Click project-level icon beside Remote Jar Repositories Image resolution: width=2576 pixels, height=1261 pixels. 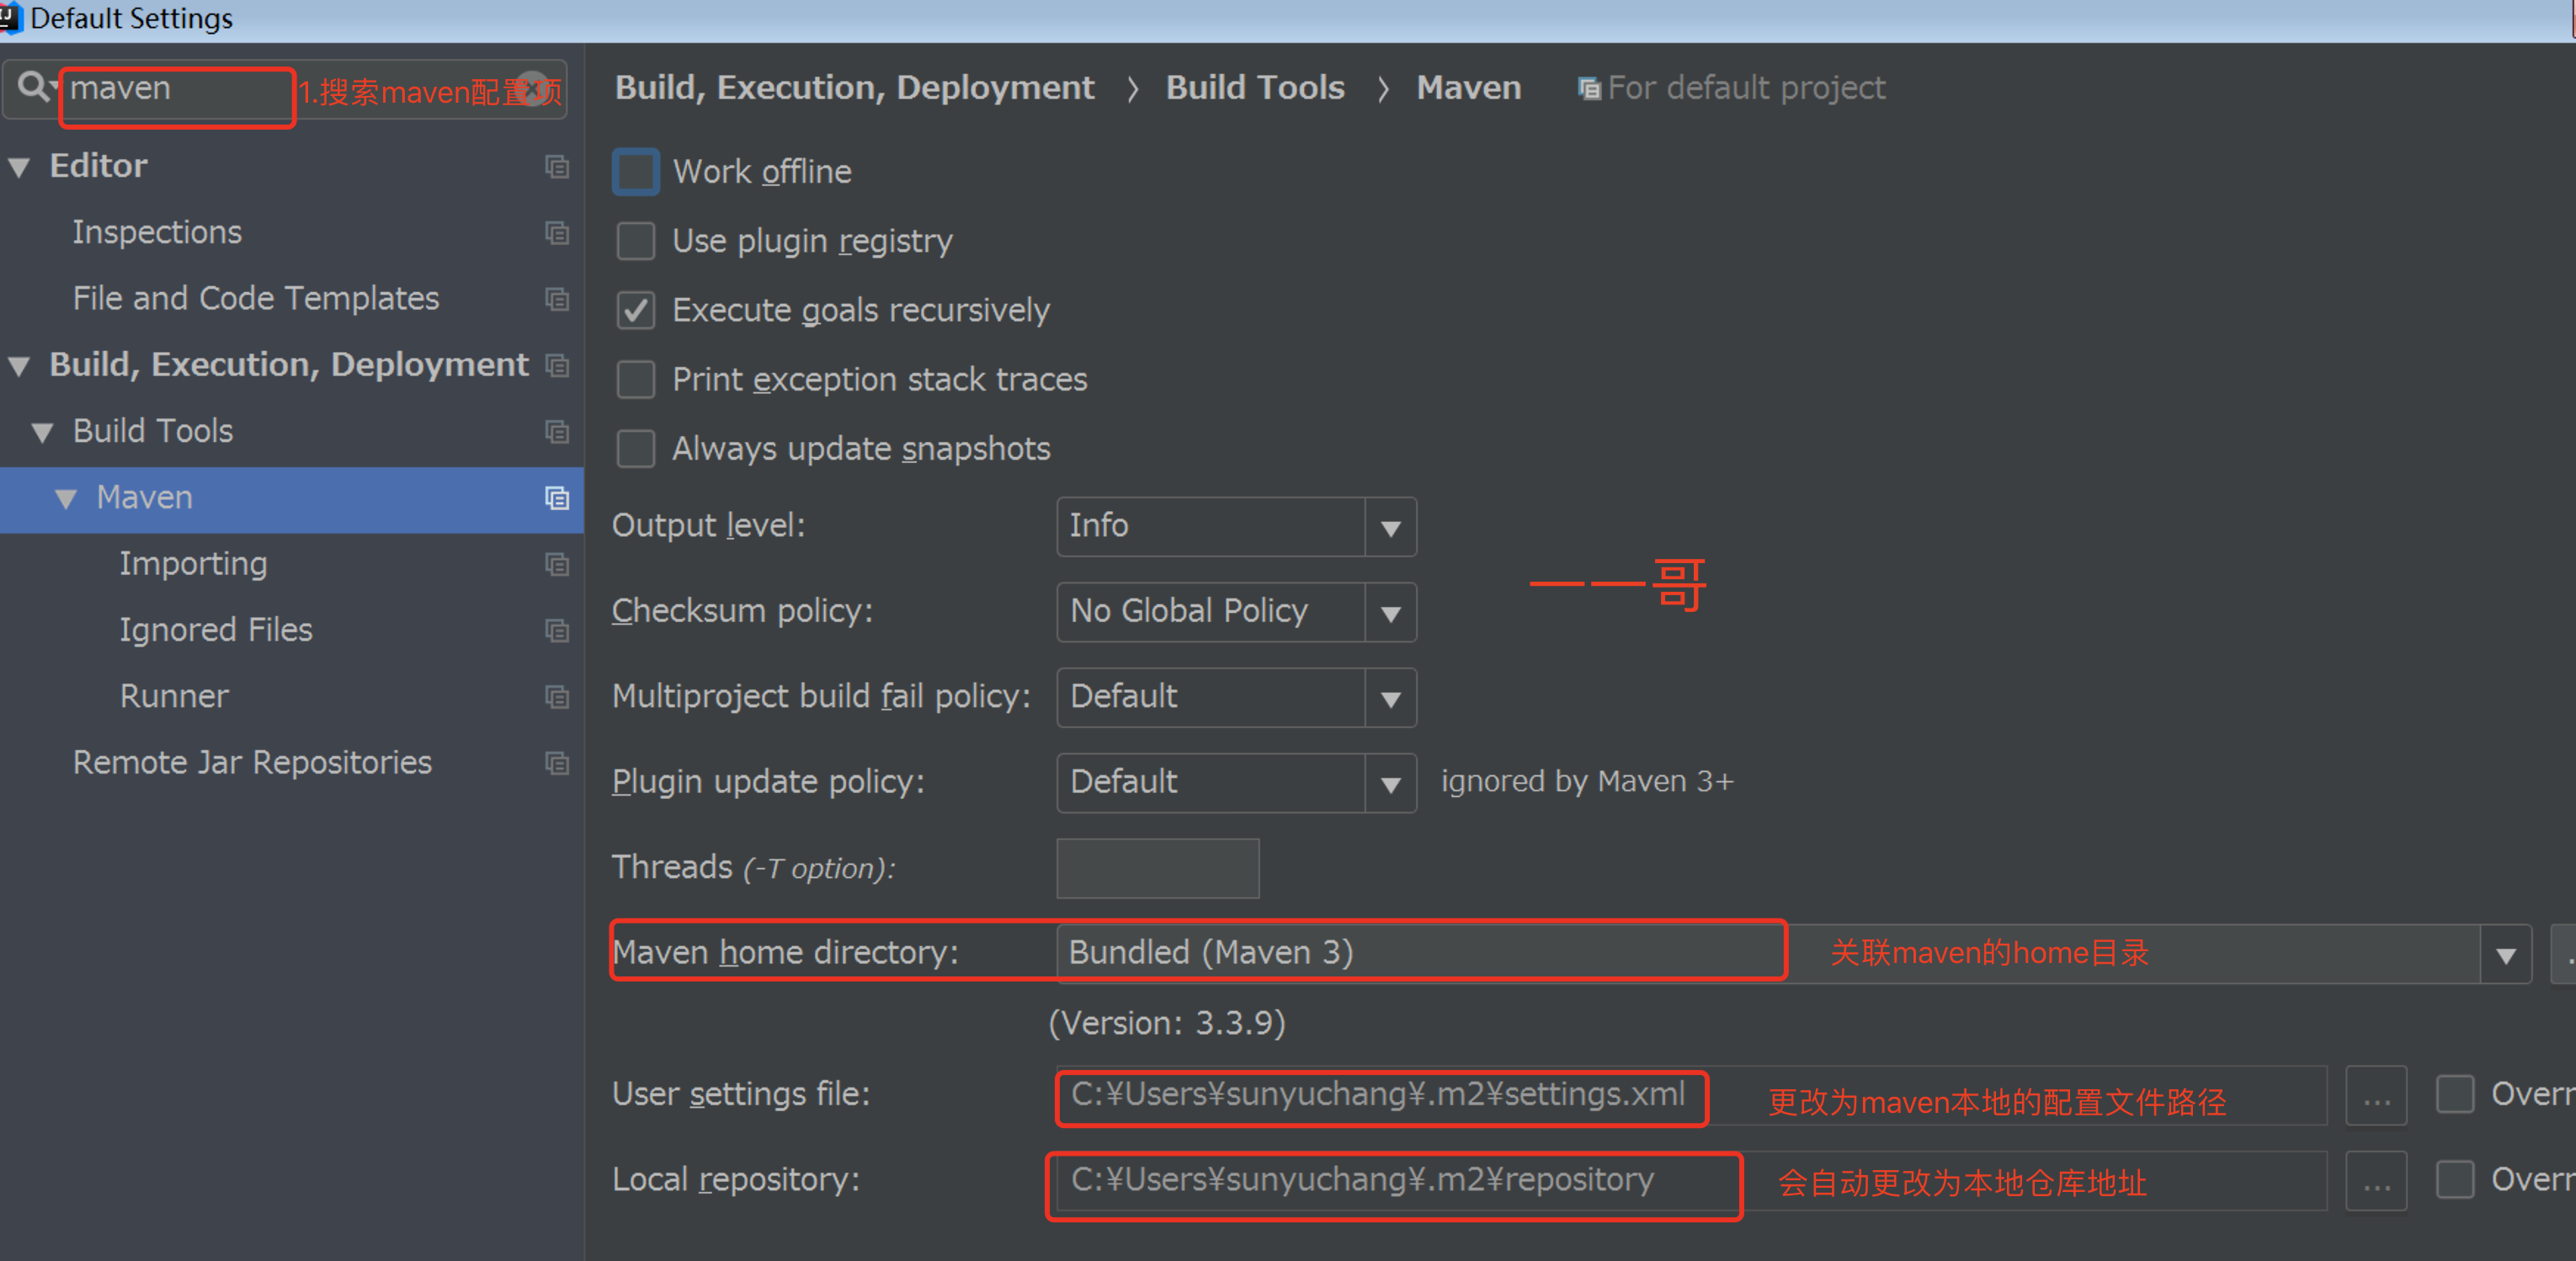point(557,764)
